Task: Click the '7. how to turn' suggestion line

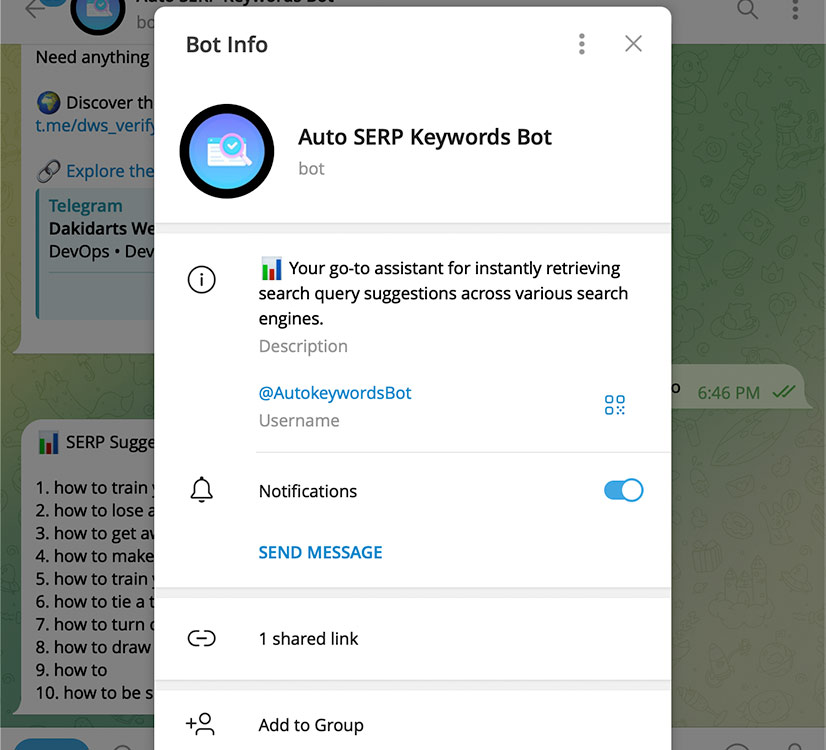Action: point(95,625)
